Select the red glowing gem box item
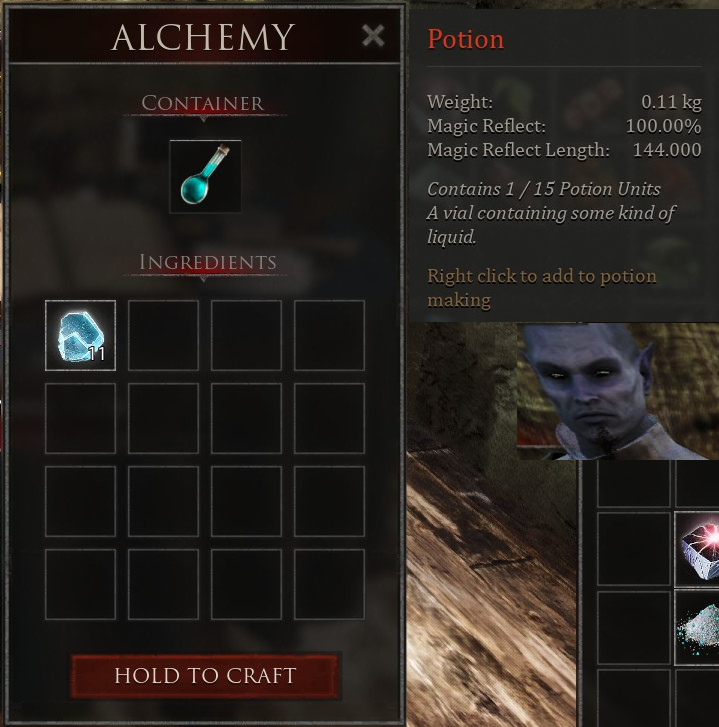 click(x=696, y=549)
